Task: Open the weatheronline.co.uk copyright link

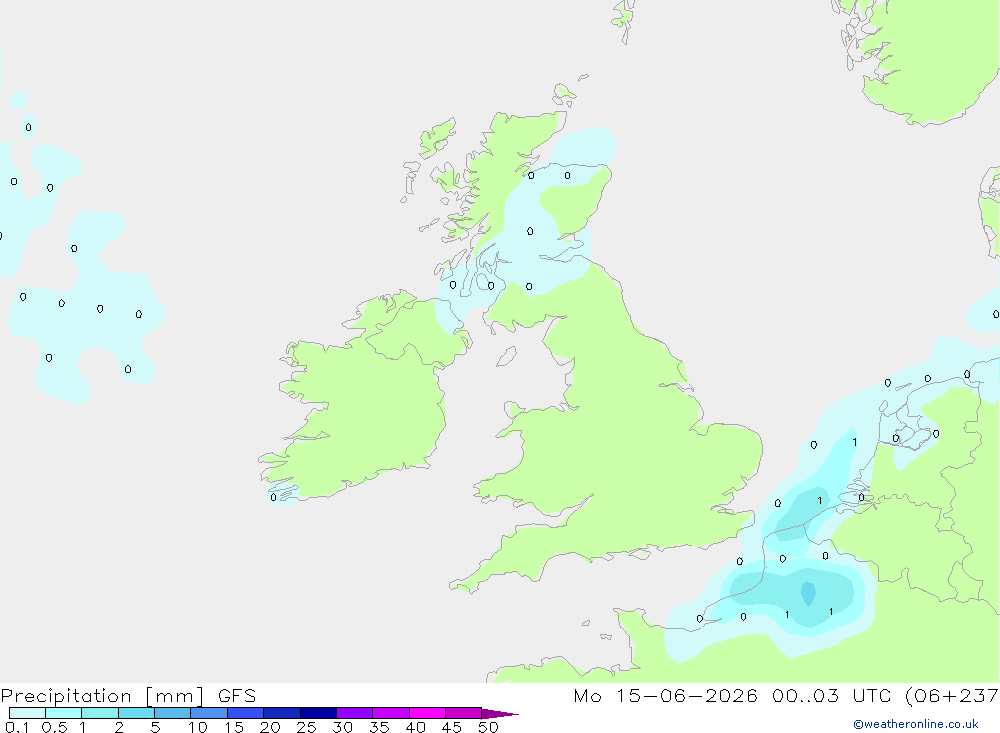Action: tap(916, 724)
